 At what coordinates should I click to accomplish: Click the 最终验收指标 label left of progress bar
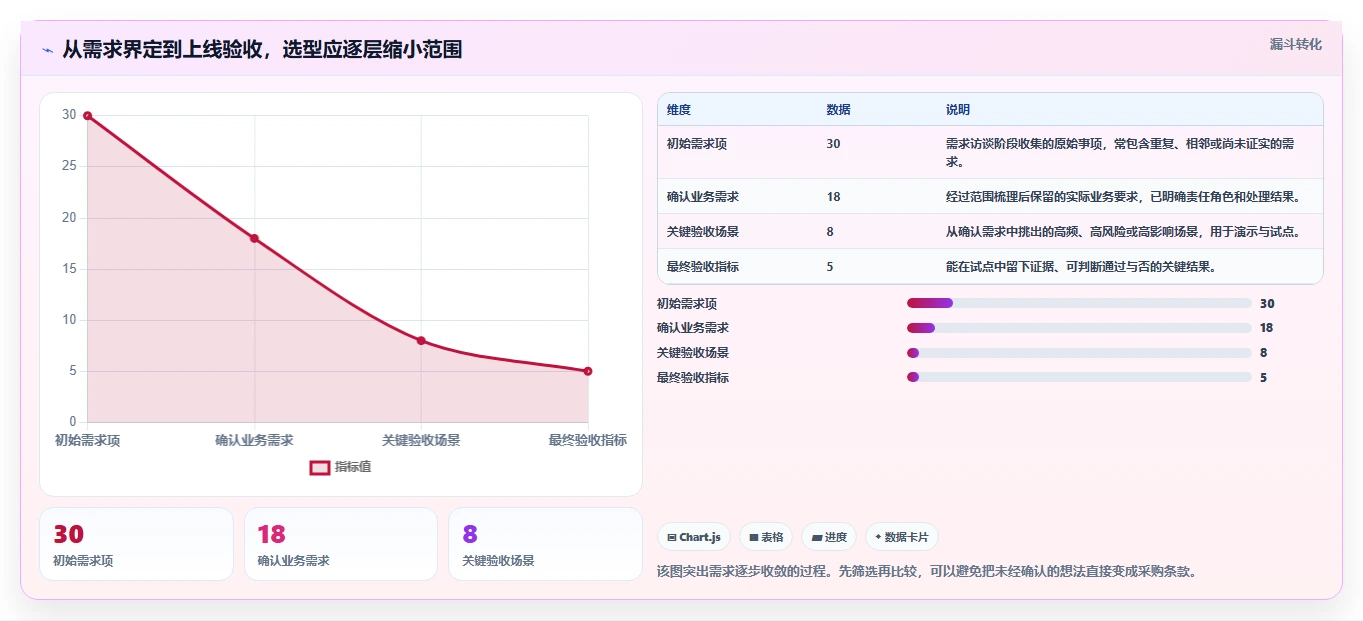click(693, 378)
